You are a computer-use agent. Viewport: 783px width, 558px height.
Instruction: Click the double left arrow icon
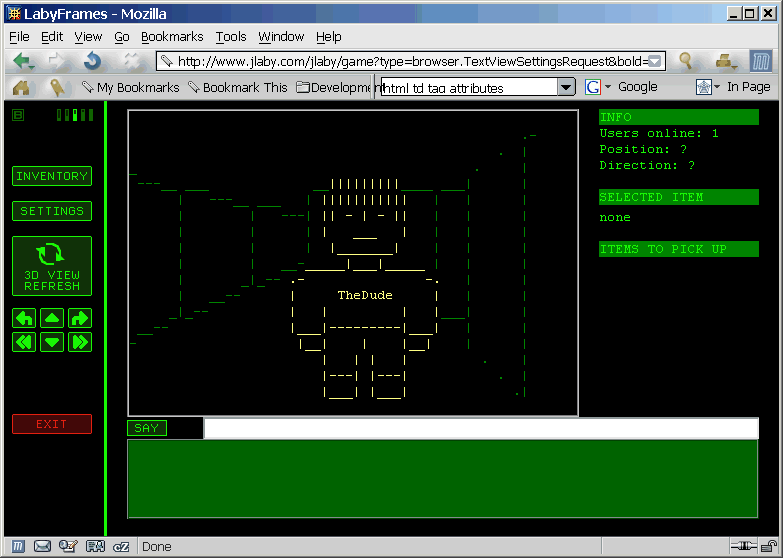[24, 342]
